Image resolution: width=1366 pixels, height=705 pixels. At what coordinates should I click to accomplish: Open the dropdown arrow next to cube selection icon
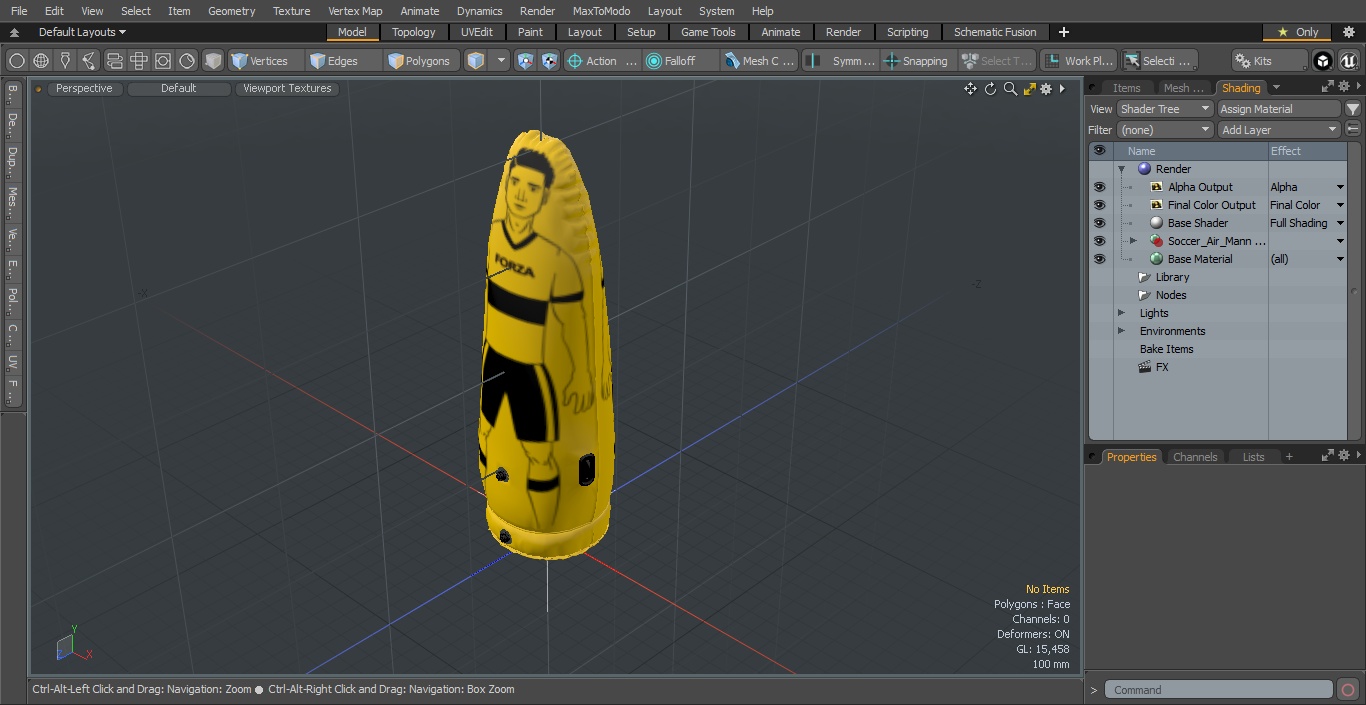[x=501, y=61]
